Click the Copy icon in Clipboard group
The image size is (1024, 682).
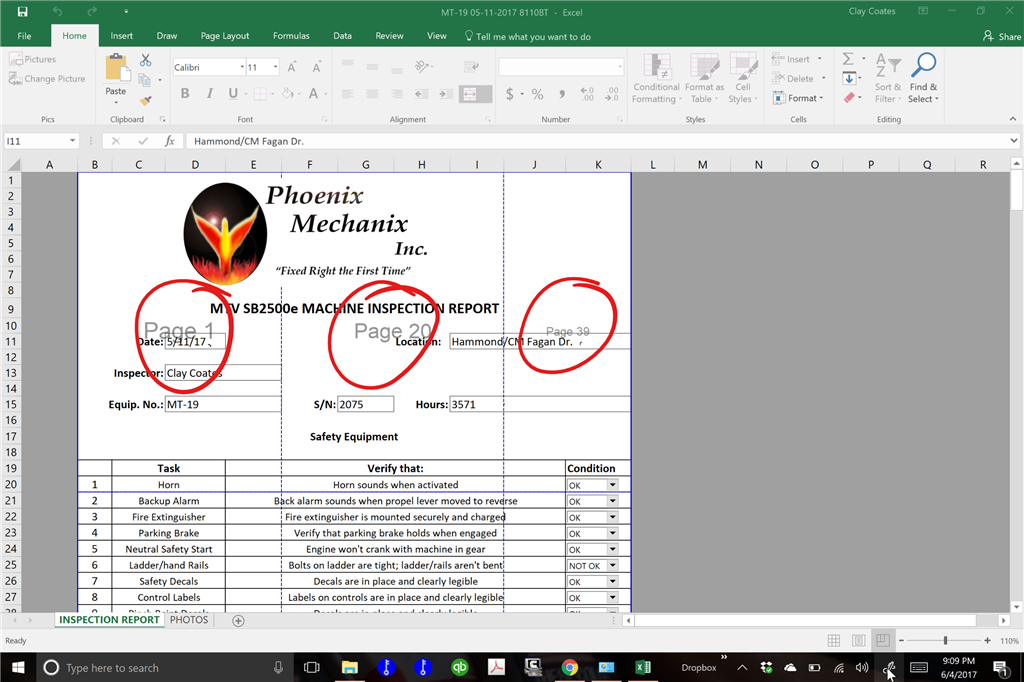pyautogui.click(x=145, y=80)
